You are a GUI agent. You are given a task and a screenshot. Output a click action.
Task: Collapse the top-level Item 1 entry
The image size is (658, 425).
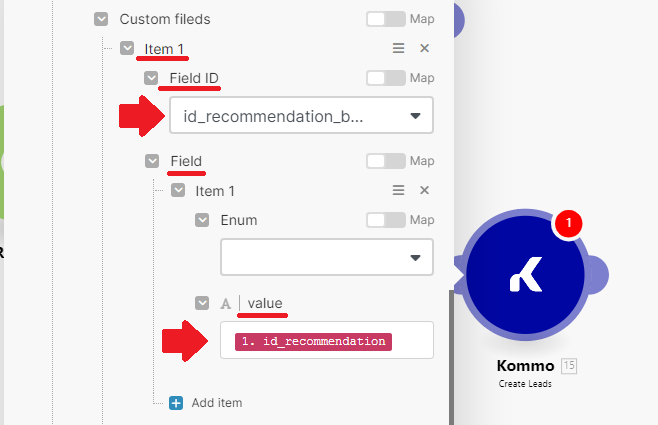127,48
